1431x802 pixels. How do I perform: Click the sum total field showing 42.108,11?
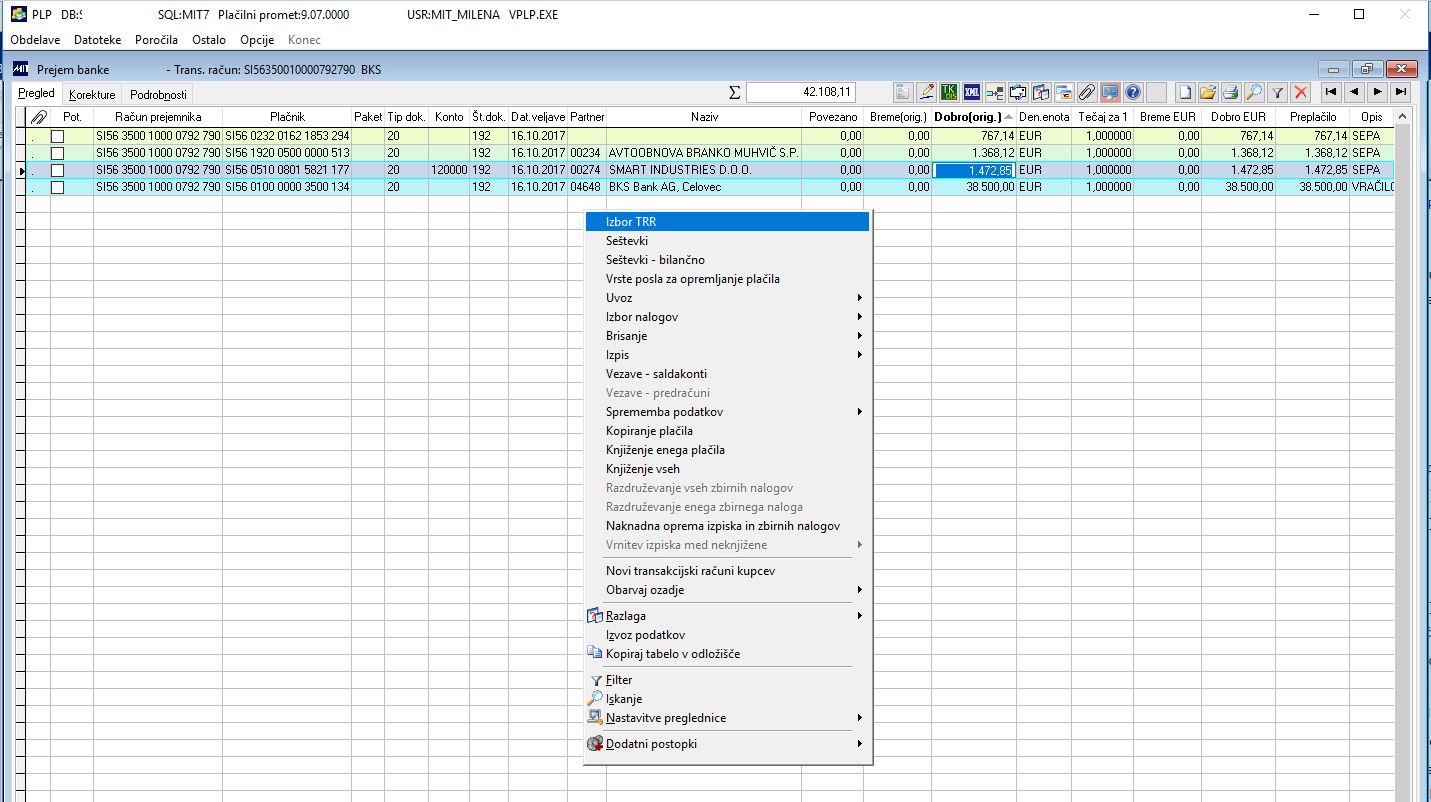800,92
